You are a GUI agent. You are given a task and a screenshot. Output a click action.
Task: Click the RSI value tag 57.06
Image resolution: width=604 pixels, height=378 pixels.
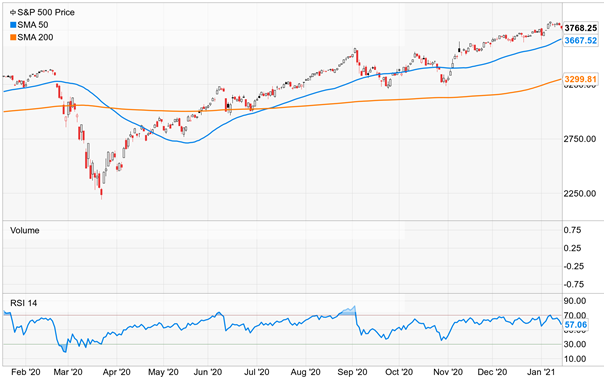point(575,325)
